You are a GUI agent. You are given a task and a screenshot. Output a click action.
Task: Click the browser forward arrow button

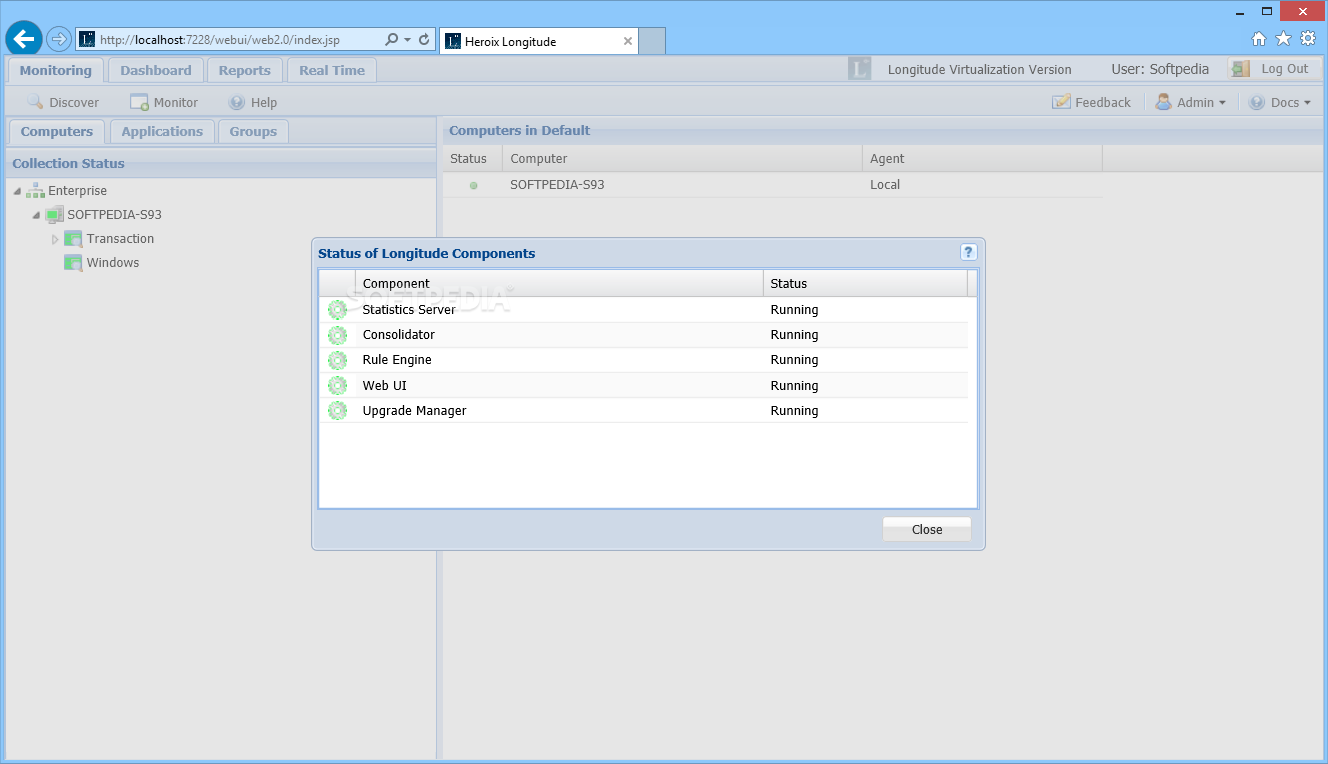(59, 39)
